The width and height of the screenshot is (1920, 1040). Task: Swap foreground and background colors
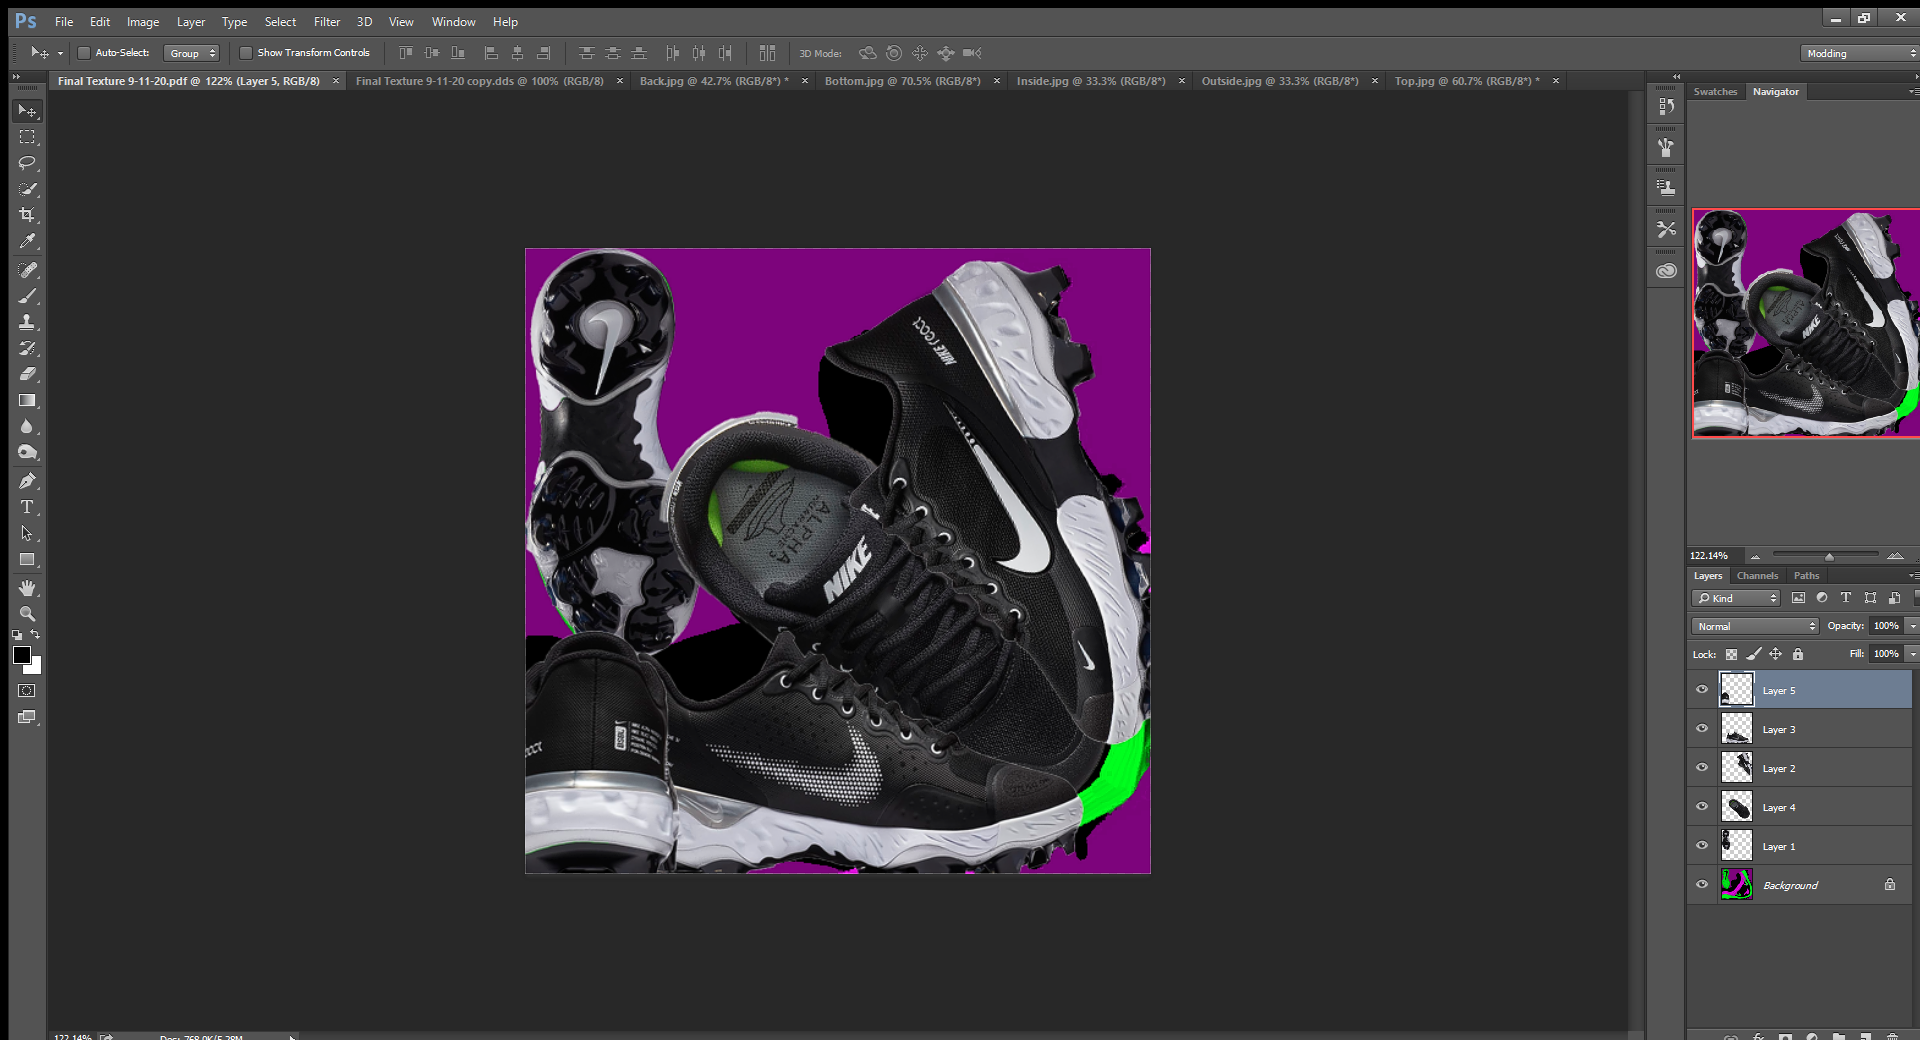pos(35,635)
